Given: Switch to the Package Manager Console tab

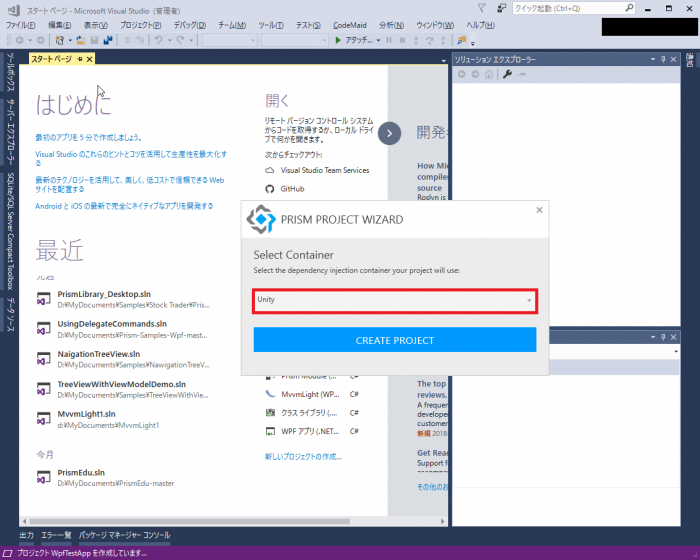Looking at the screenshot, I should click(124, 535).
